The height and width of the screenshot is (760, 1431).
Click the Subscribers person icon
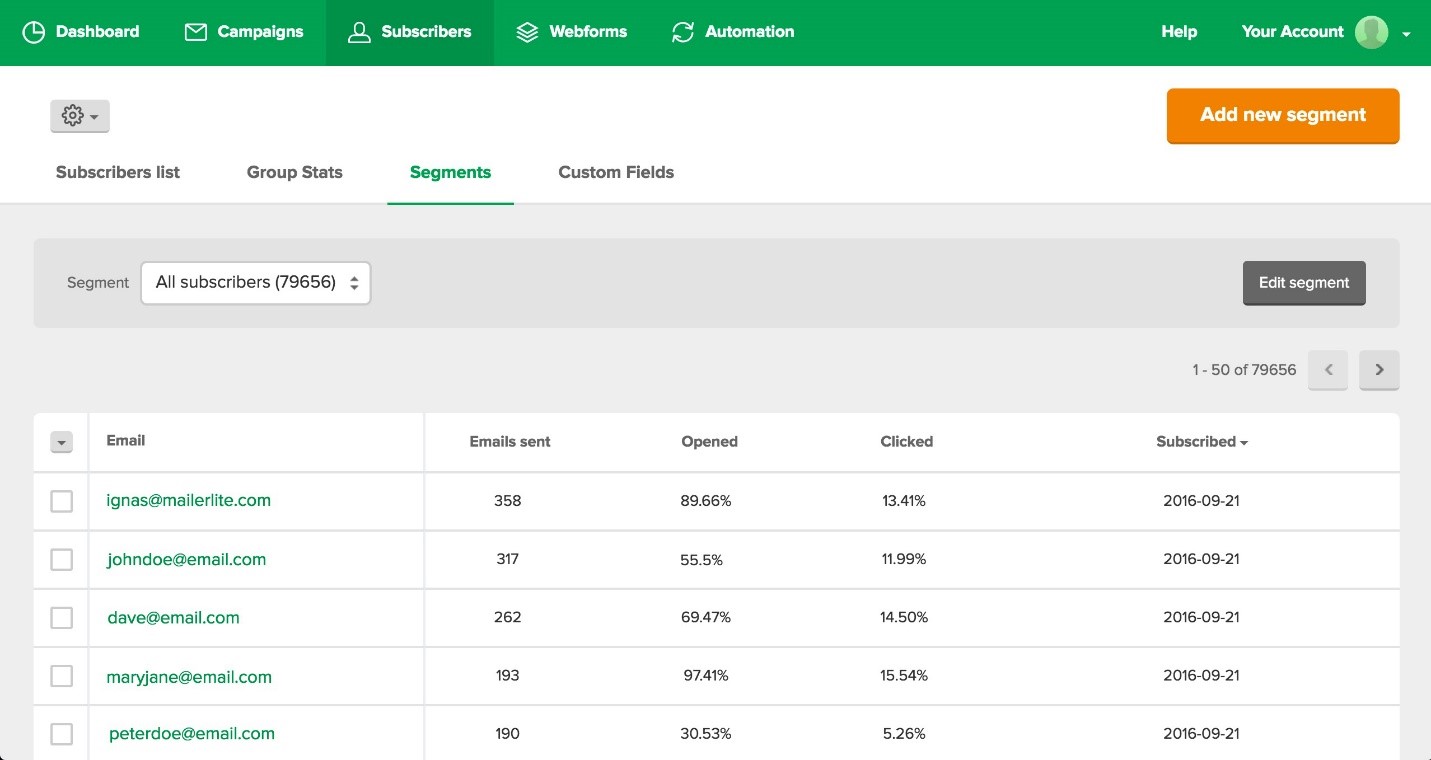coord(359,32)
